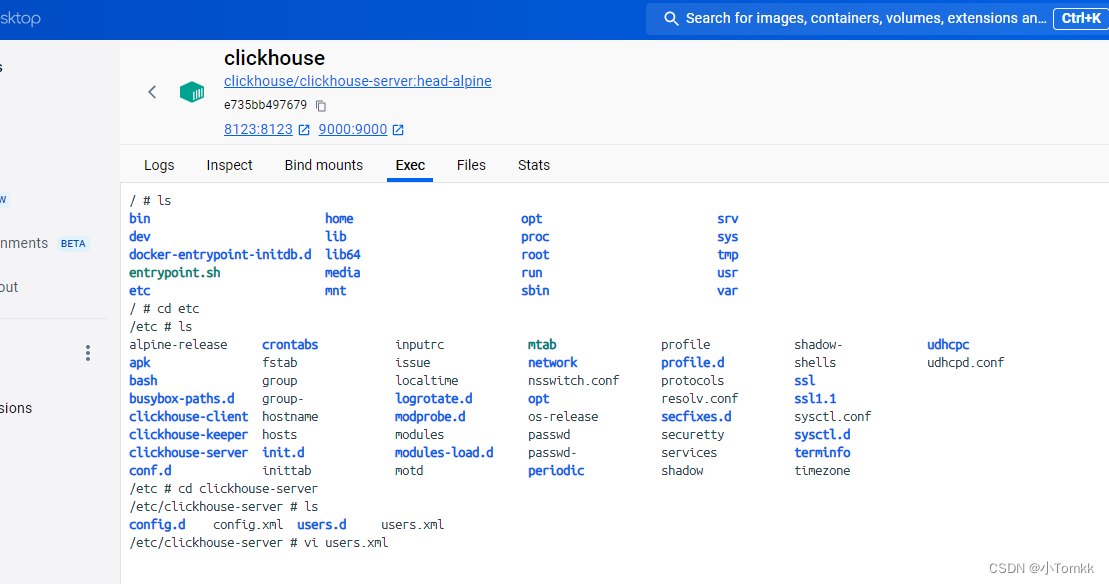Click the 9000:9000 port mapping link
This screenshot has width=1109, height=584.
(353, 128)
